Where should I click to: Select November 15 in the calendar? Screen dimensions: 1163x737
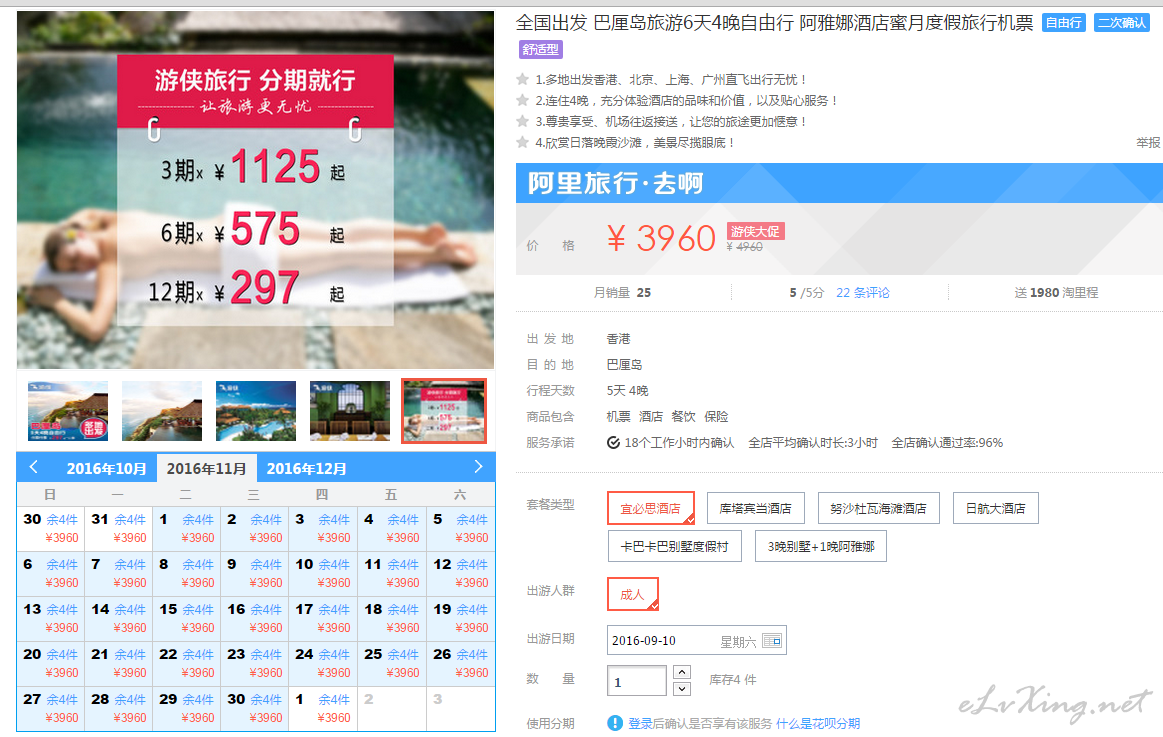186,618
